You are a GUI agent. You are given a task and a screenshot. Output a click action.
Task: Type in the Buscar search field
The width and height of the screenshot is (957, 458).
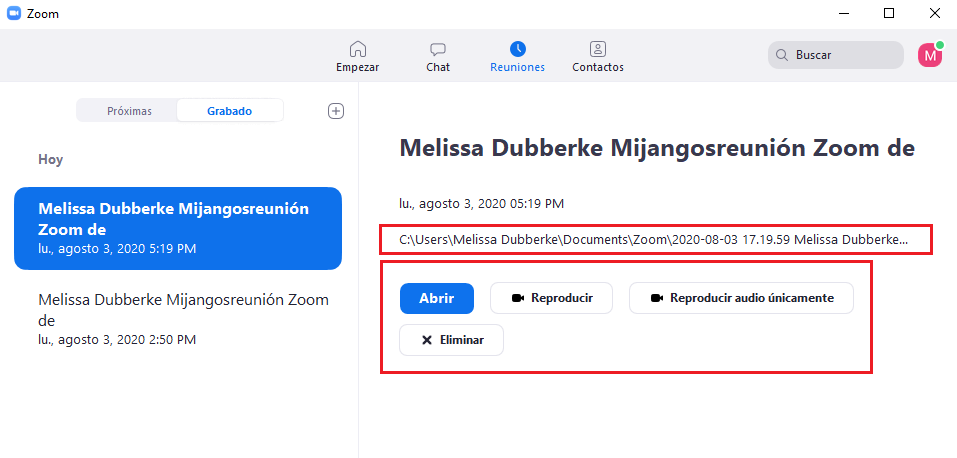click(x=845, y=55)
